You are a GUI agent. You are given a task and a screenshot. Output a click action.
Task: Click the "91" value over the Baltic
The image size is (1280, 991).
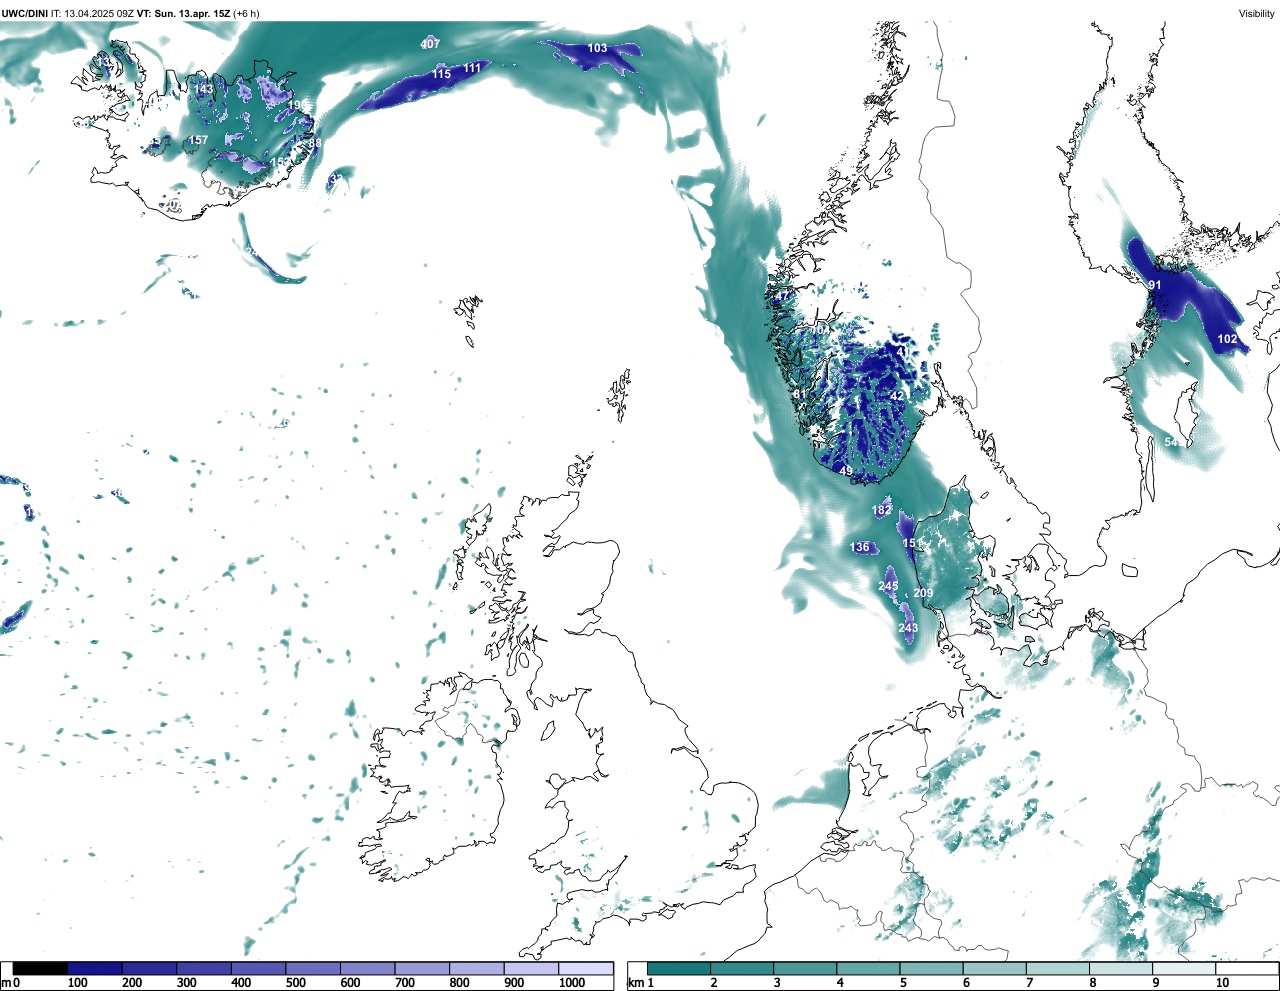pyautogui.click(x=1155, y=285)
